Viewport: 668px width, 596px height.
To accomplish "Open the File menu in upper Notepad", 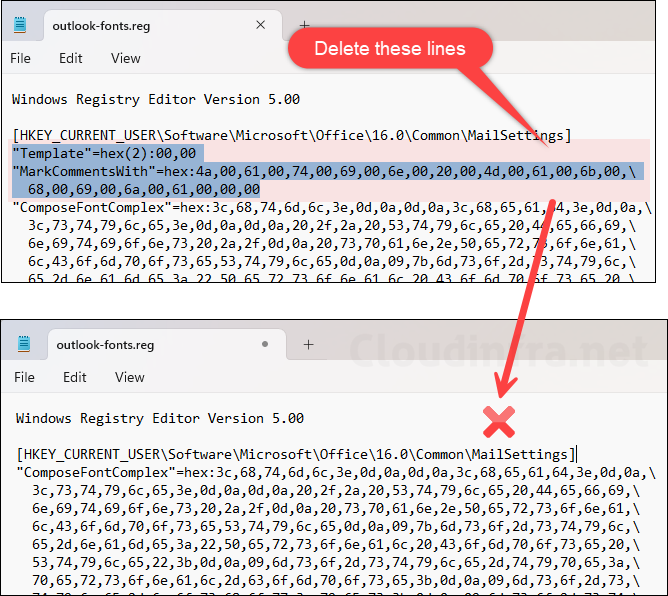I will click(x=21, y=58).
